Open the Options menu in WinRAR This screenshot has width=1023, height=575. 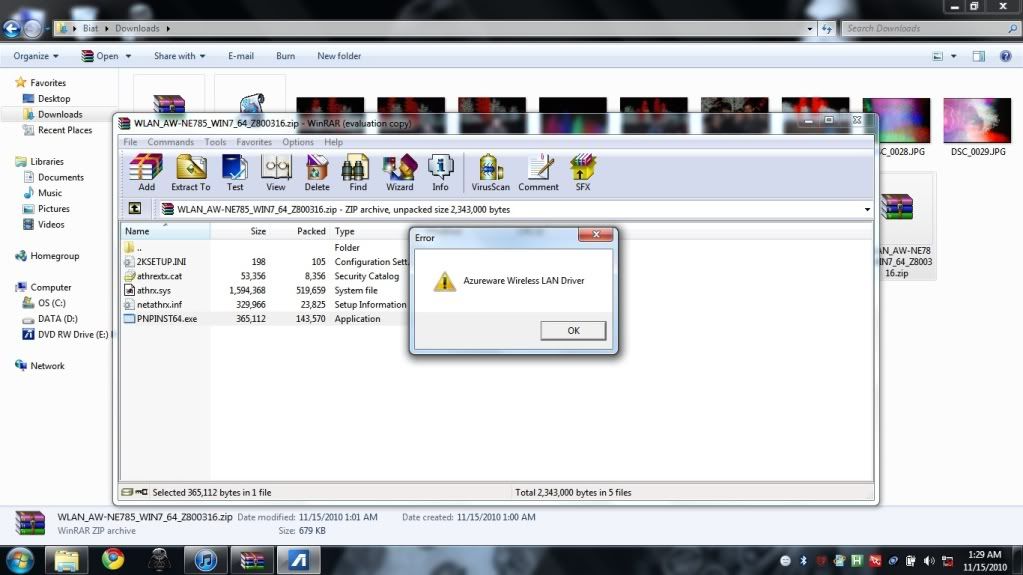(298, 142)
